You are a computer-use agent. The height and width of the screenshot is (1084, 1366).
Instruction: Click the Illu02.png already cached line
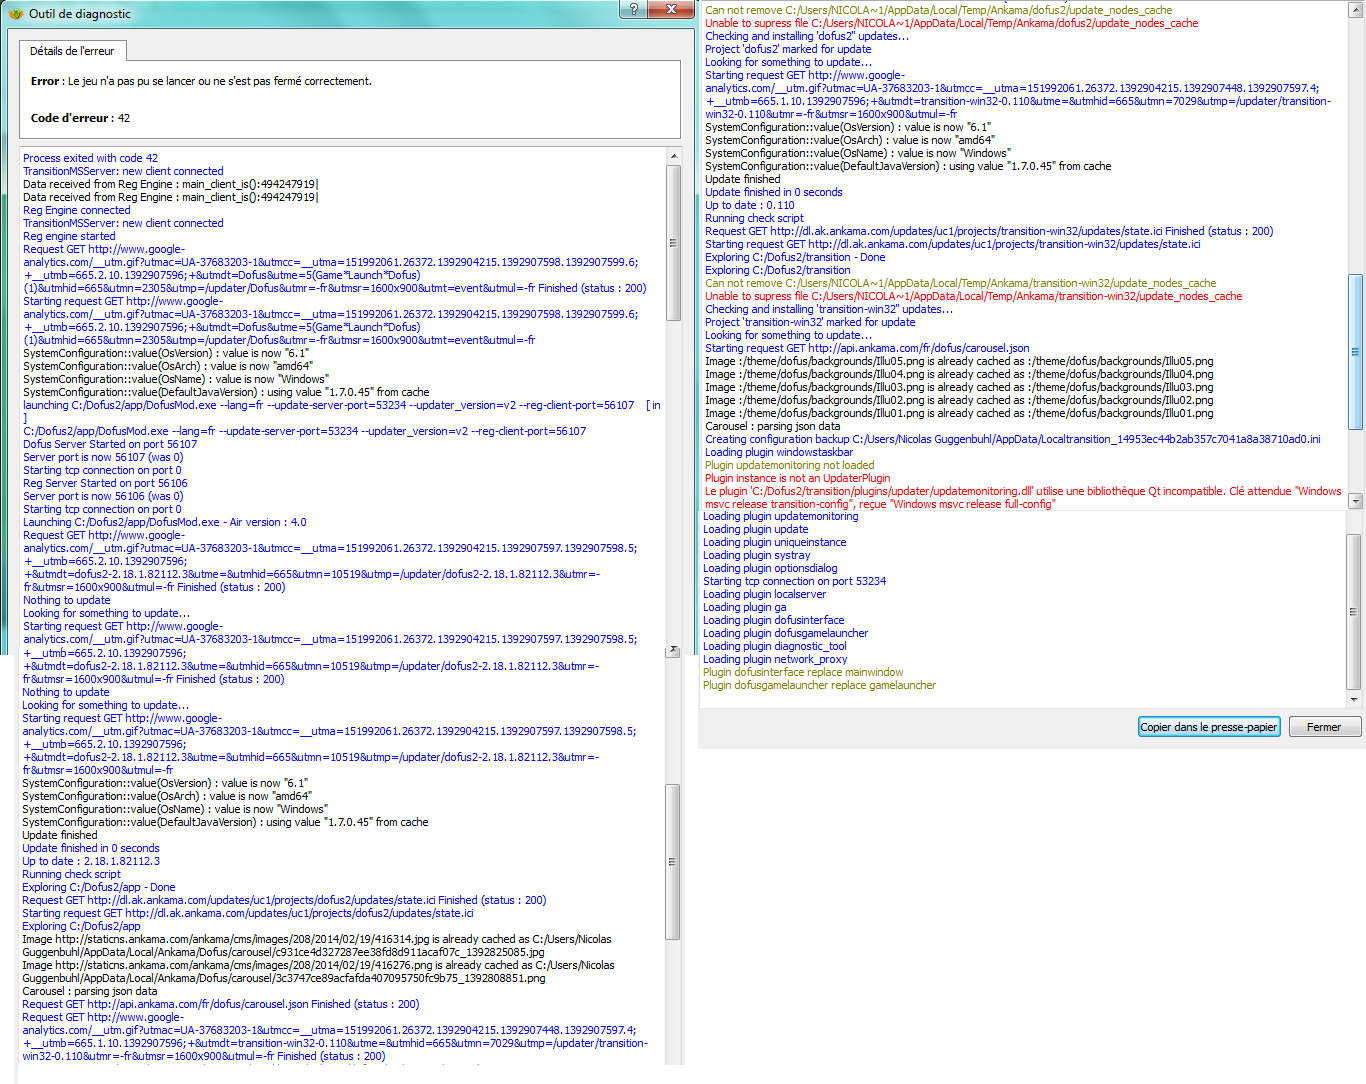pyautogui.click(x=959, y=400)
